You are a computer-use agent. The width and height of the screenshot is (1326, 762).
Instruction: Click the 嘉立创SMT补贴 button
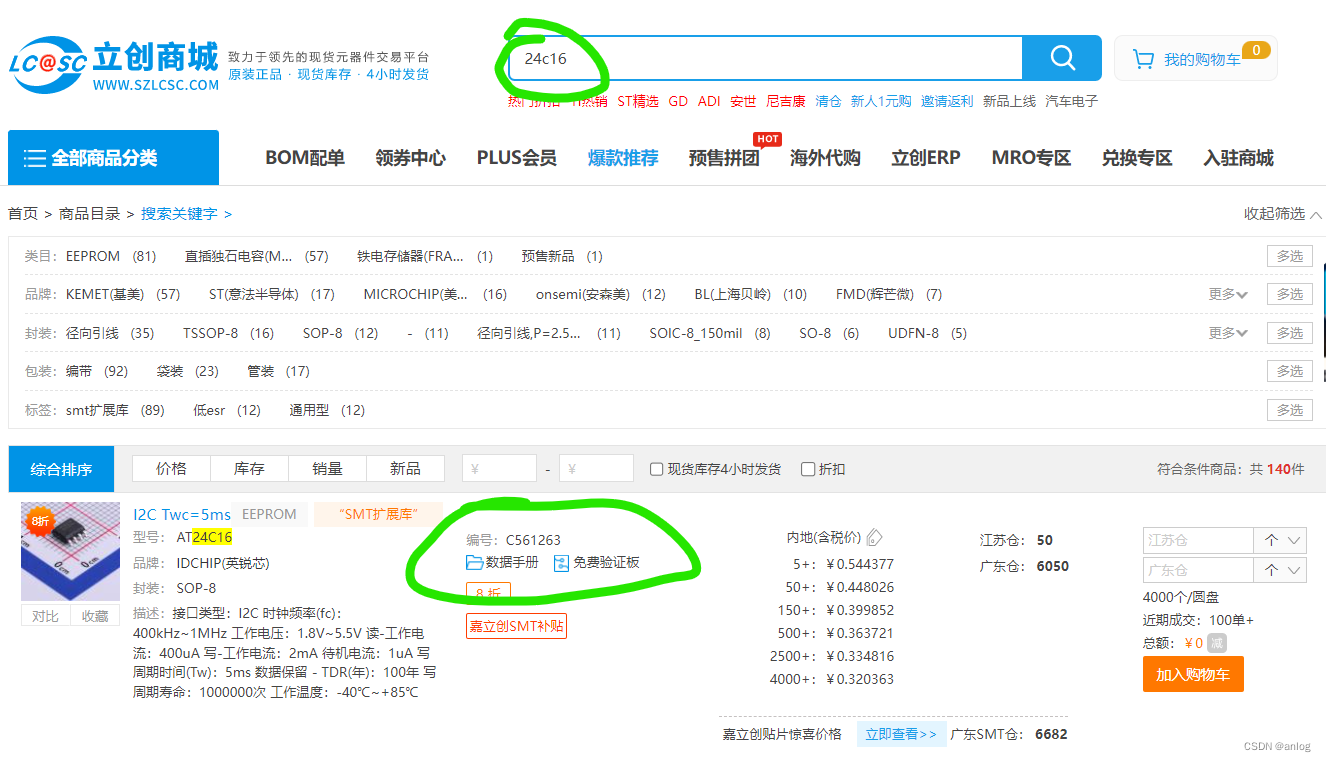[516, 625]
